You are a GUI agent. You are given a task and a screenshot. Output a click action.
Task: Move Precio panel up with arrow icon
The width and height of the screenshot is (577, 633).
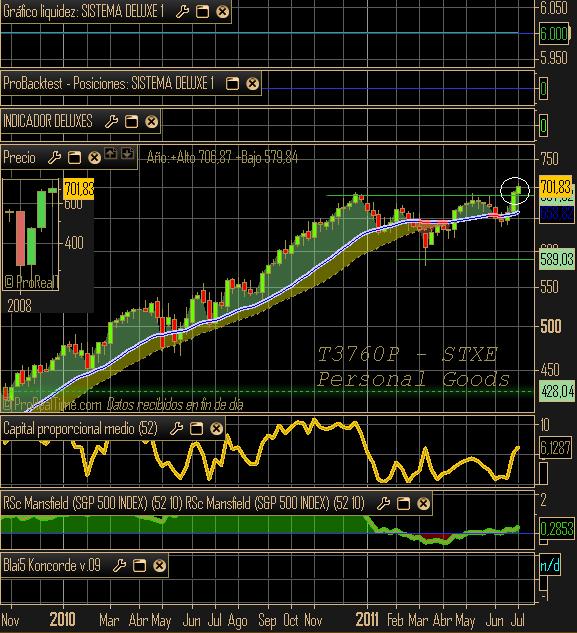(111, 153)
